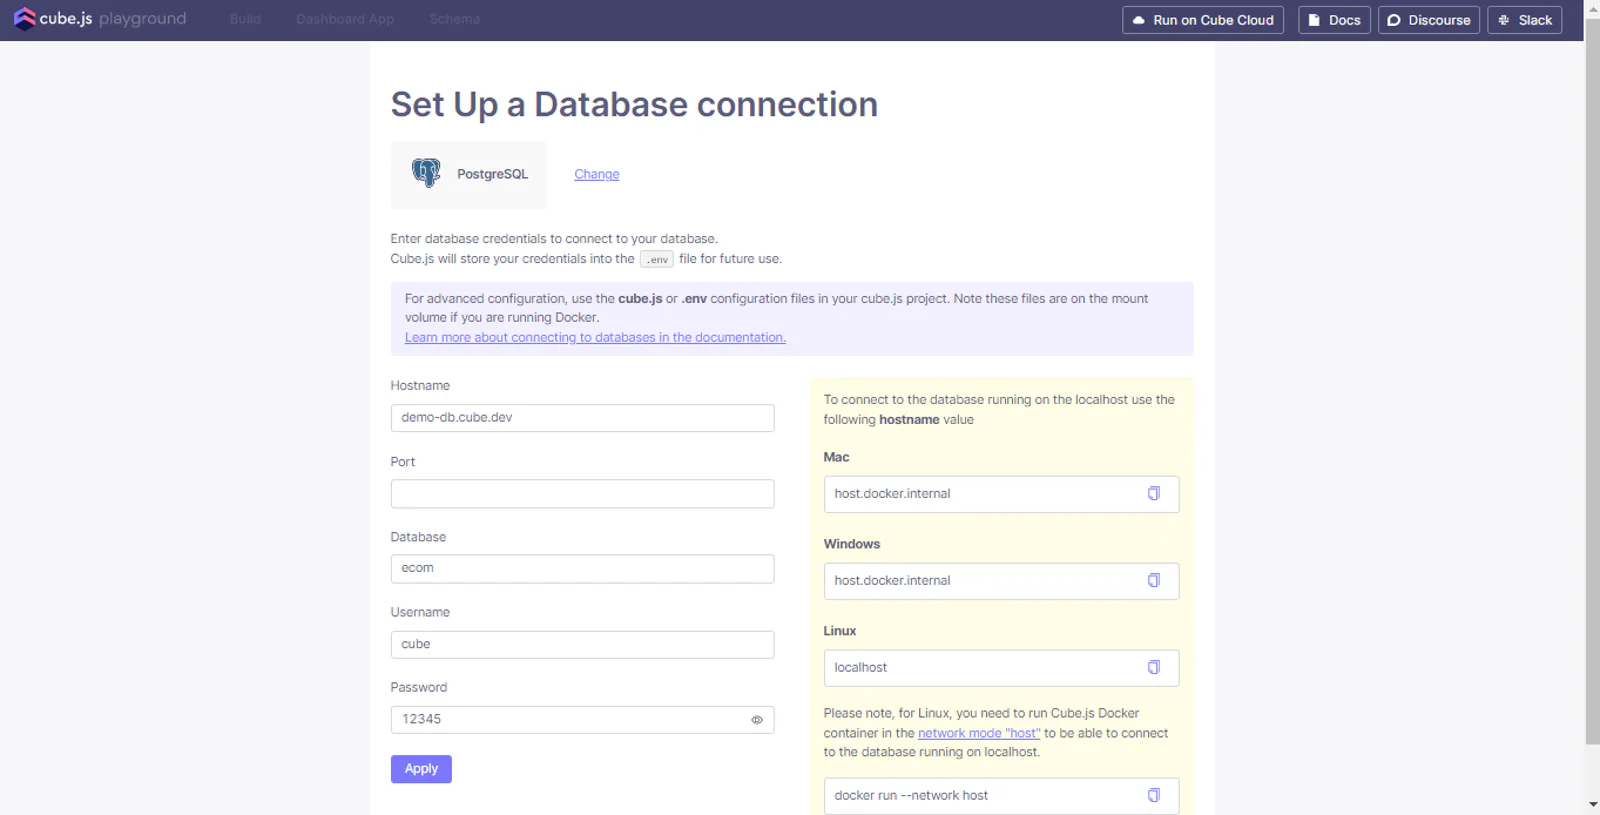Viewport: 1600px width, 815px height.
Task: Toggle password visibility eye icon
Action: [x=757, y=720]
